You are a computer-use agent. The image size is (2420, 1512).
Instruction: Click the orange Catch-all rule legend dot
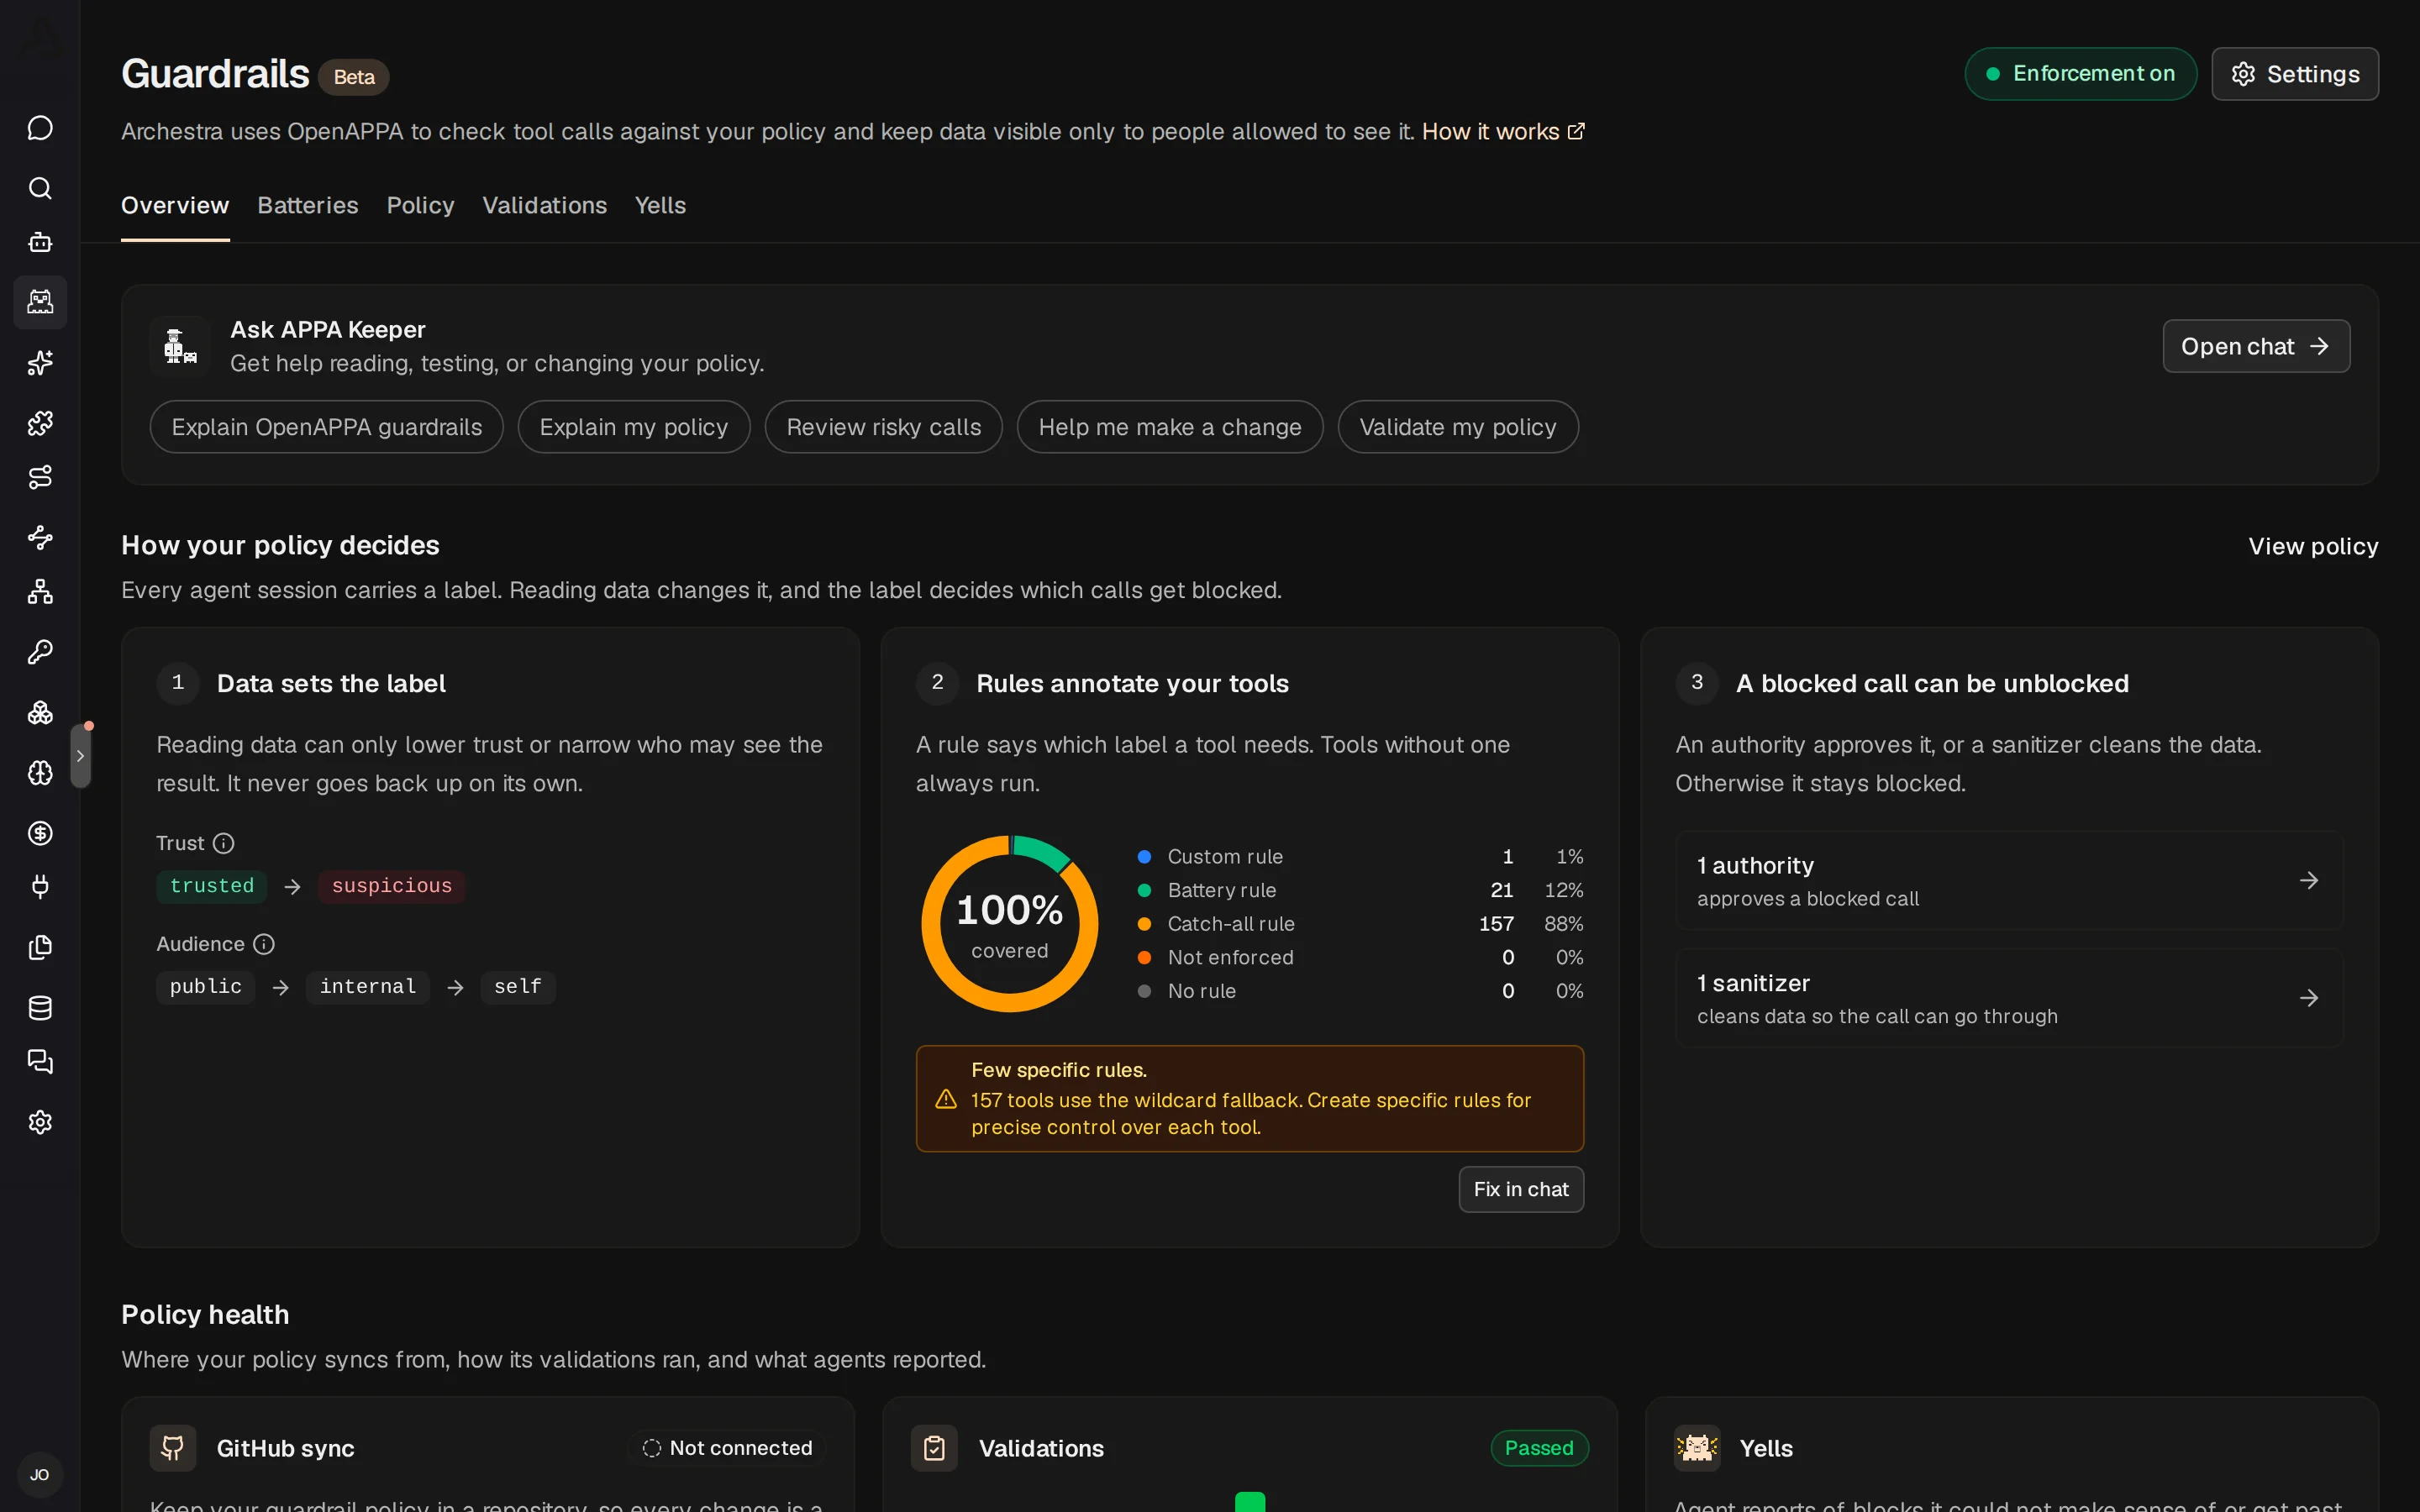pyautogui.click(x=1144, y=924)
